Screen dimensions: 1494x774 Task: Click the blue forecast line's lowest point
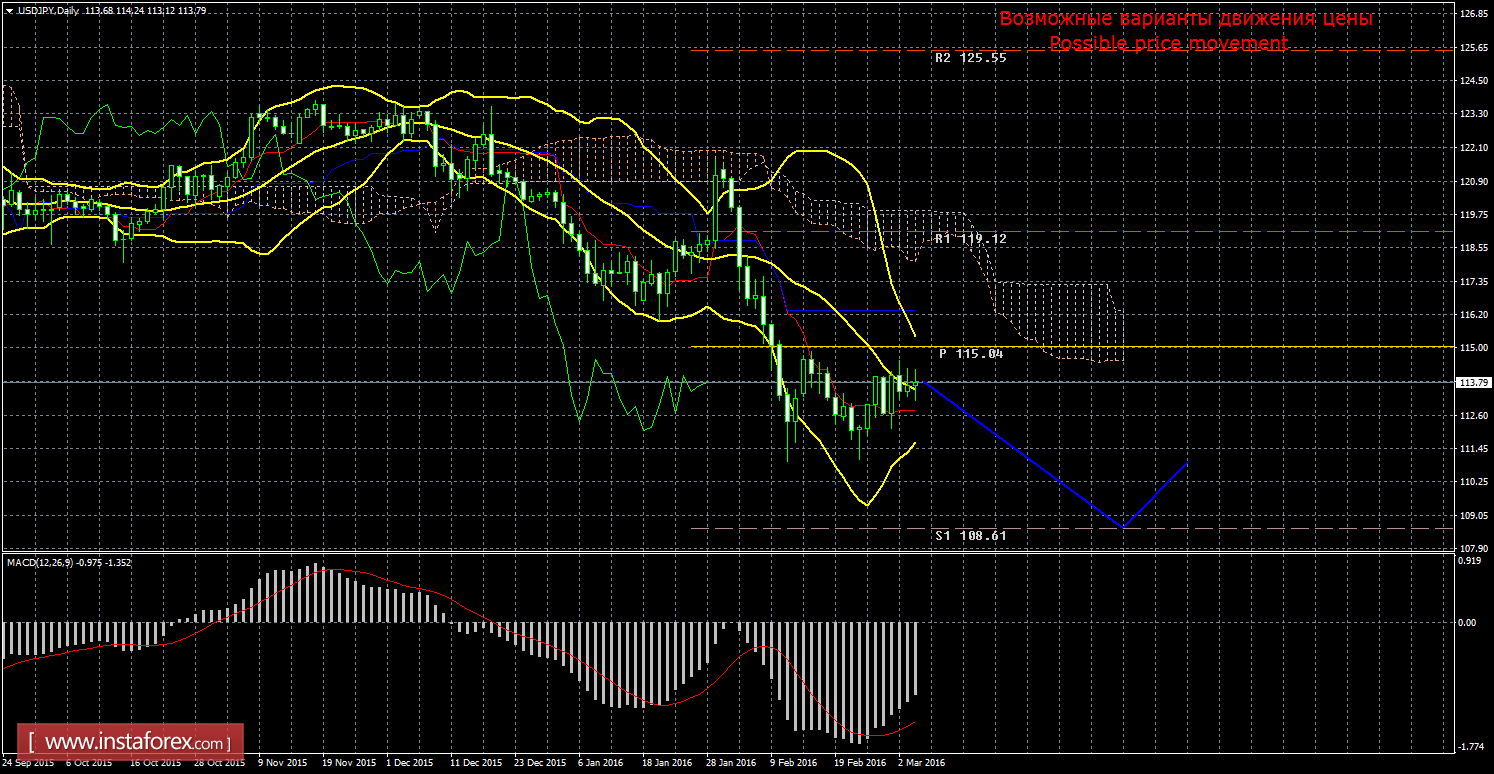coord(1123,527)
